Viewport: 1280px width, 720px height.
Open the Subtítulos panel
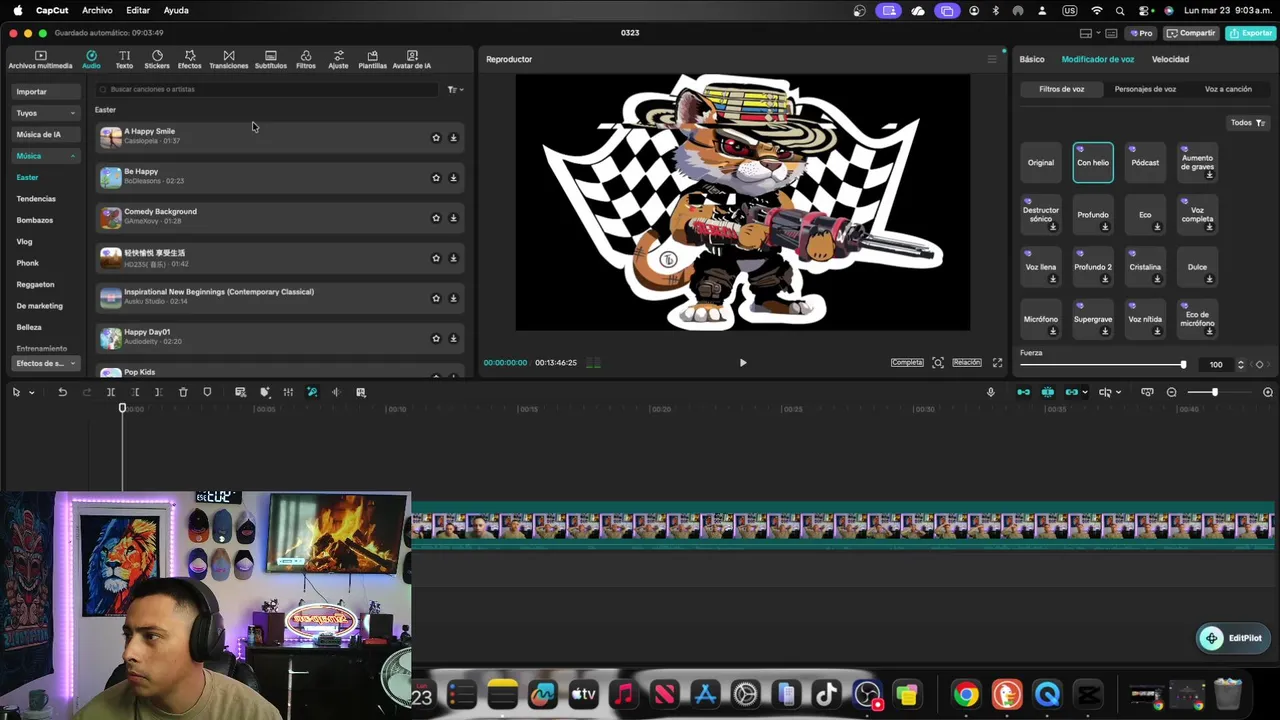(x=271, y=60)
